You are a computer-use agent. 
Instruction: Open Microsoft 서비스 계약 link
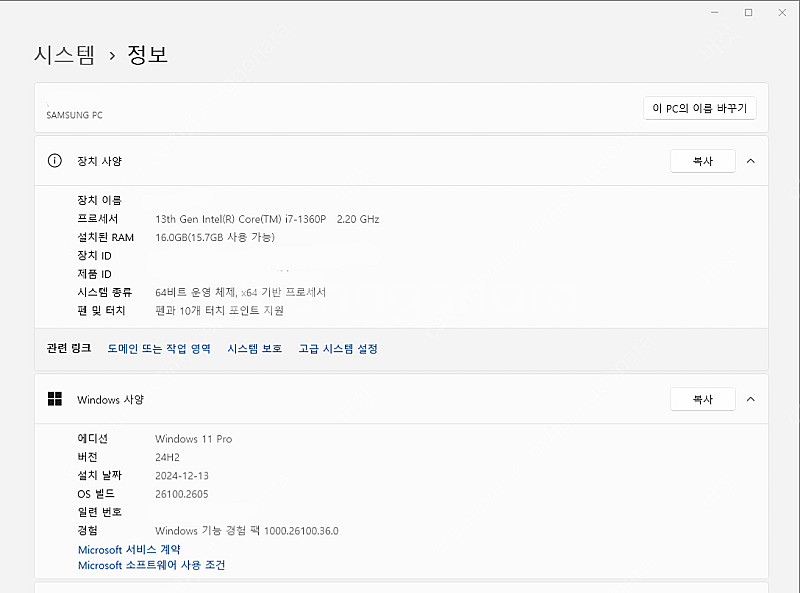[129, 550]
